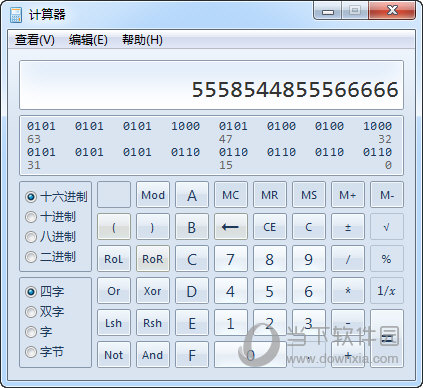
Task: Click the backspace arrow button
Action: point(231,227)
